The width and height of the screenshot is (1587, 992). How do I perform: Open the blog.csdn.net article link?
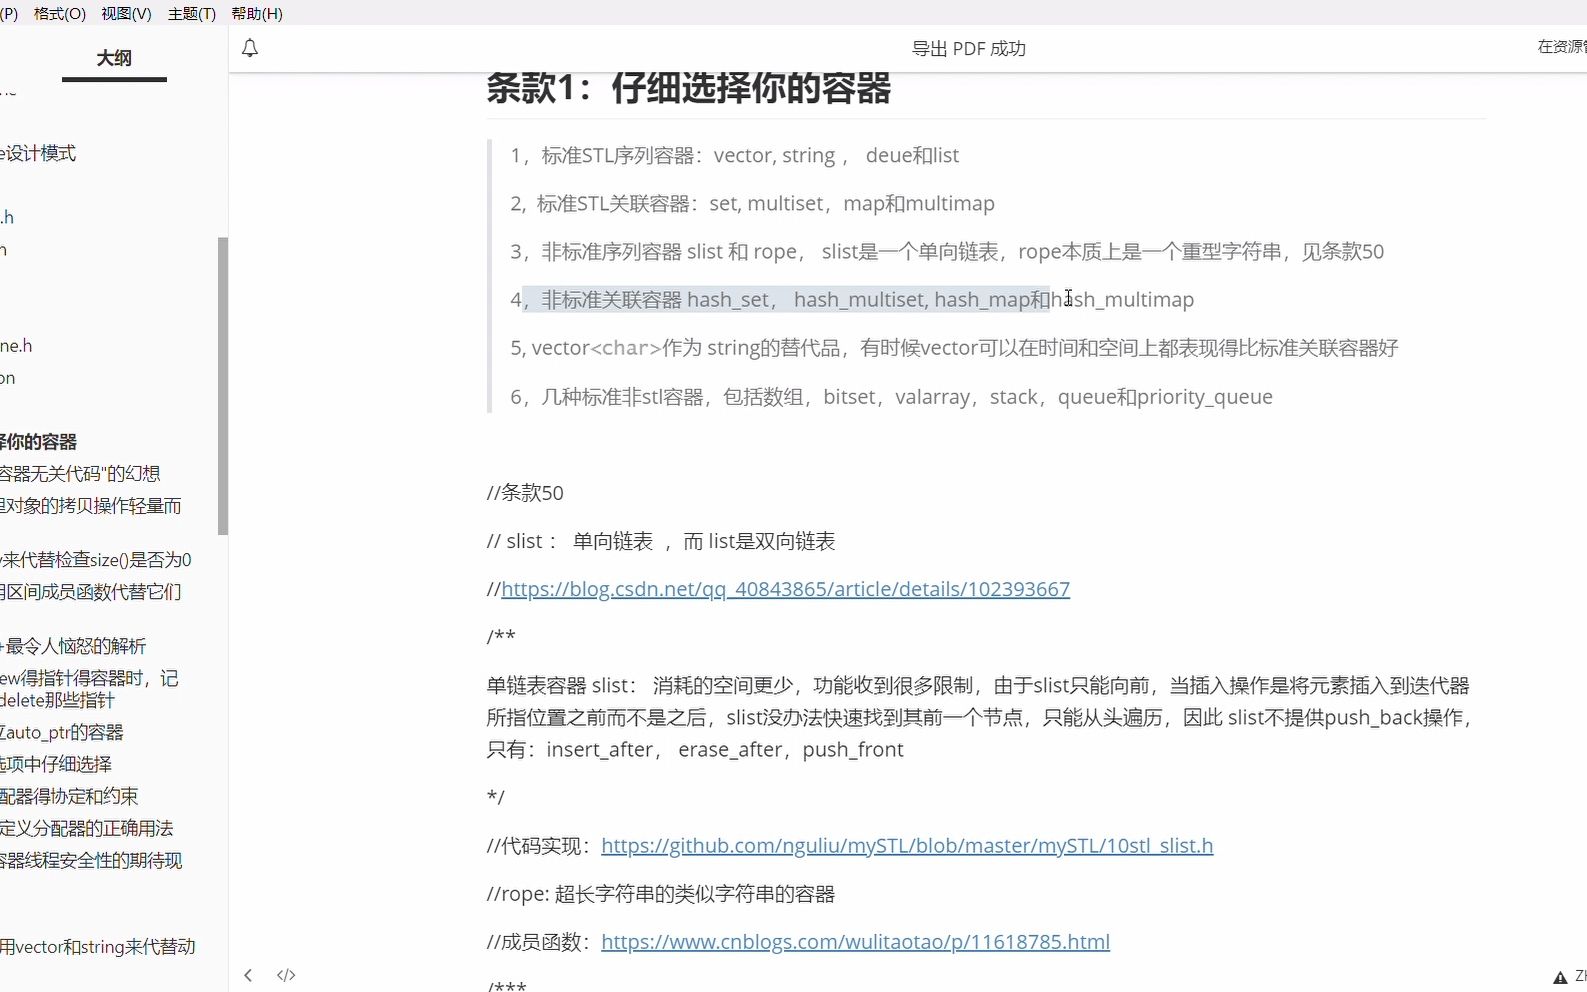[x=785, y=589]
